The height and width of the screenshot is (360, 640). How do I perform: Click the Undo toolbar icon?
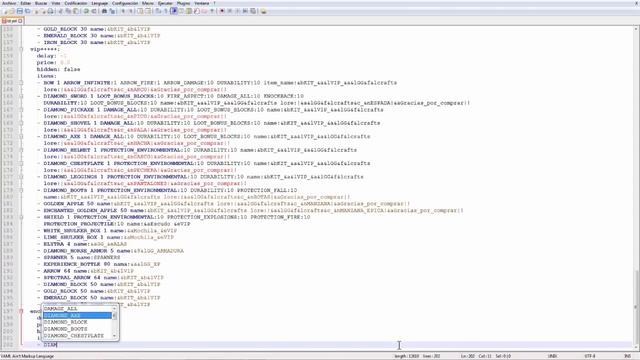[x=86, y=11]
